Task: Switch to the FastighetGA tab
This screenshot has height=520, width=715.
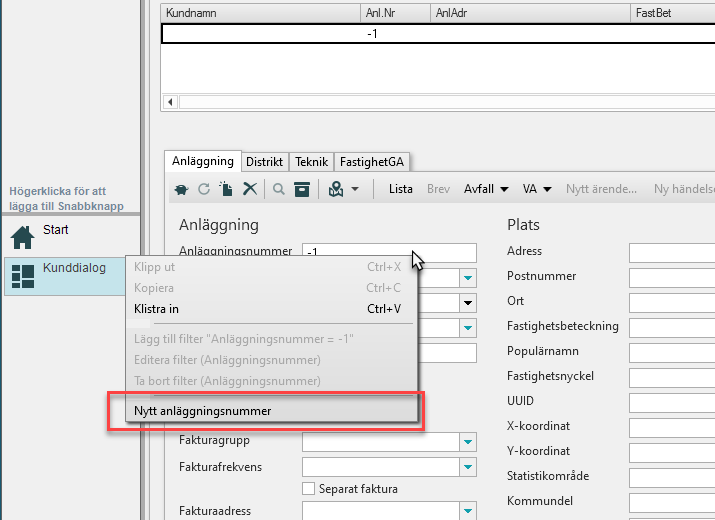Action: click(x=373, y=161)
